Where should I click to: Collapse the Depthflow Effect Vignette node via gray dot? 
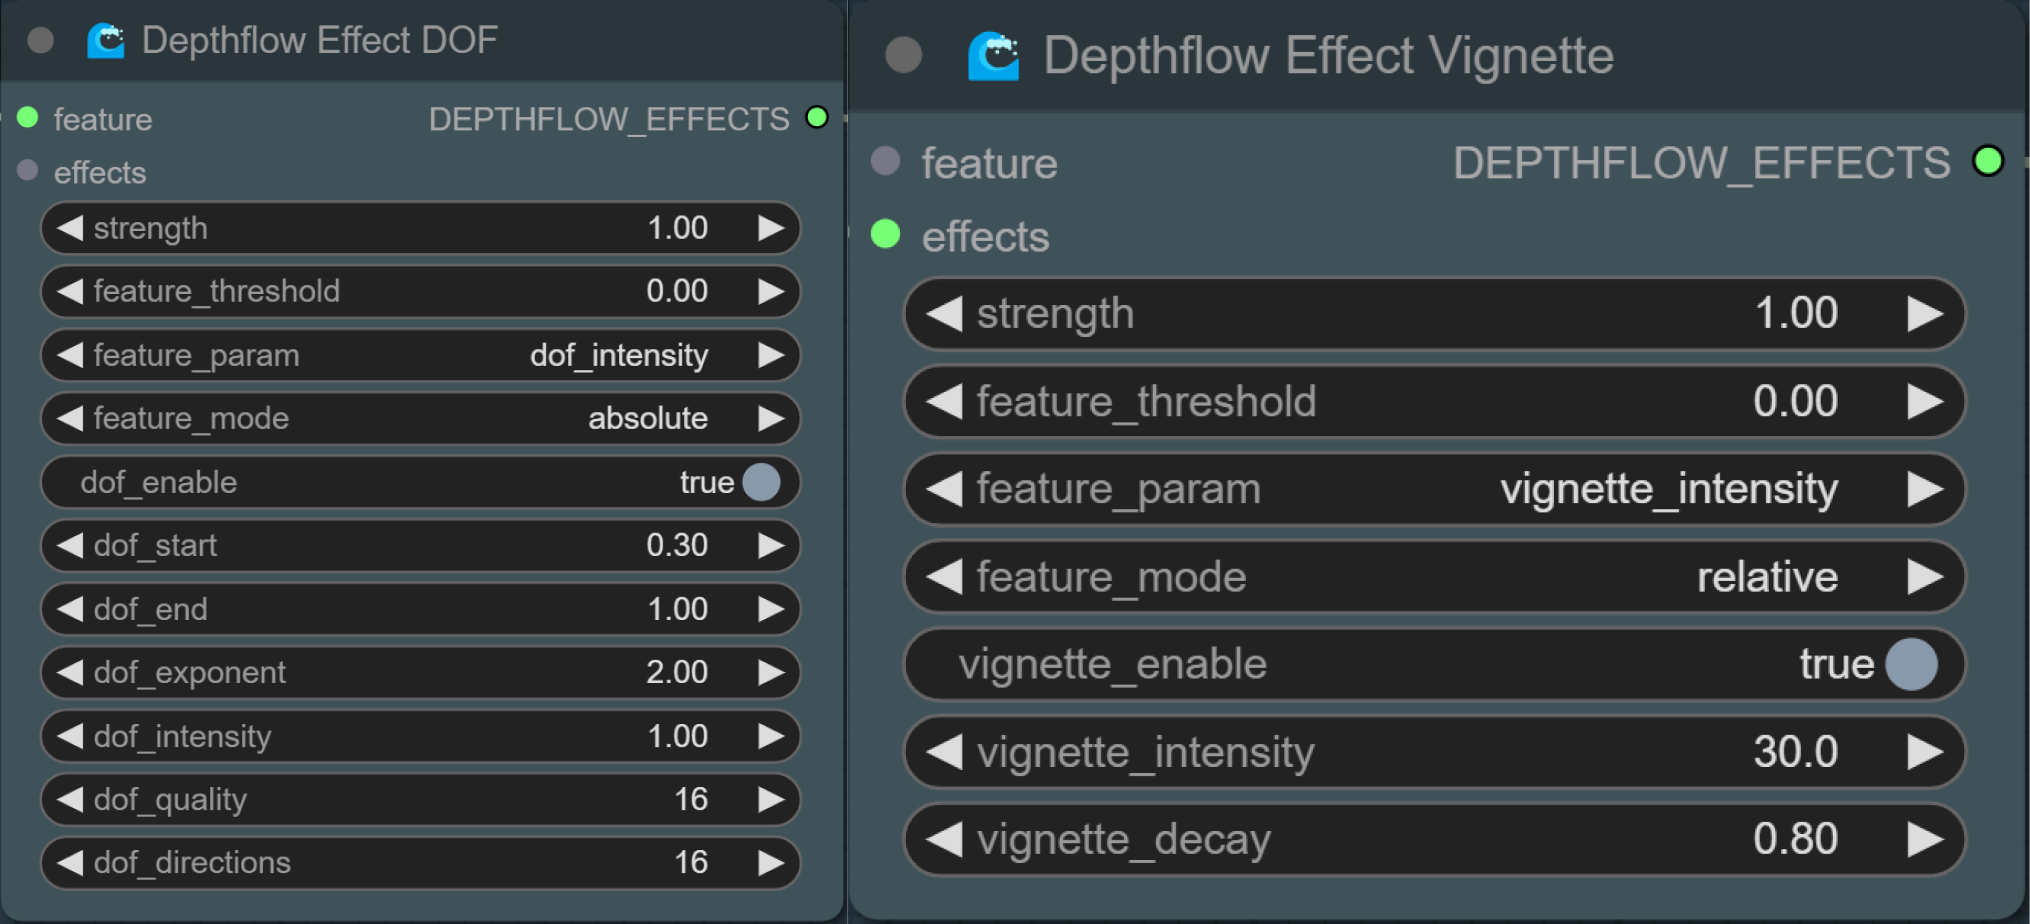[904, 55]
